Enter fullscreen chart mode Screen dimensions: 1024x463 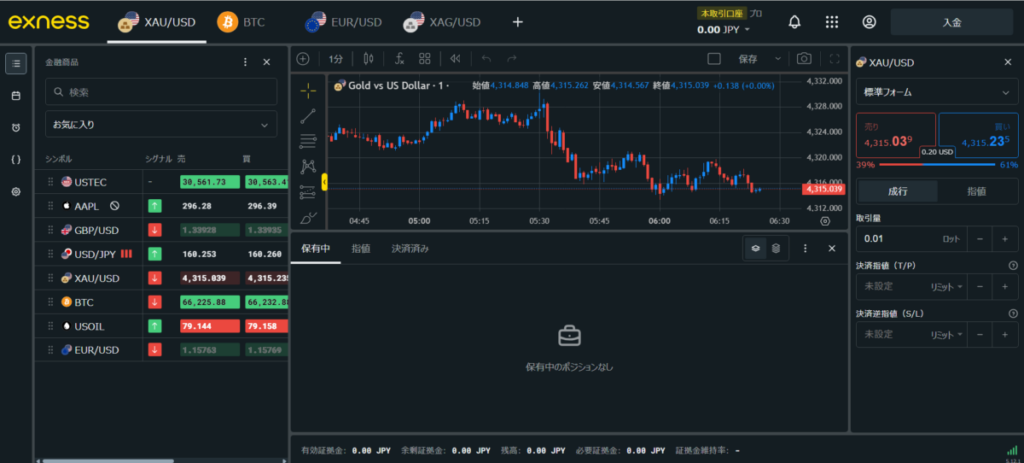pyautogui.click(x=834, y=59)
